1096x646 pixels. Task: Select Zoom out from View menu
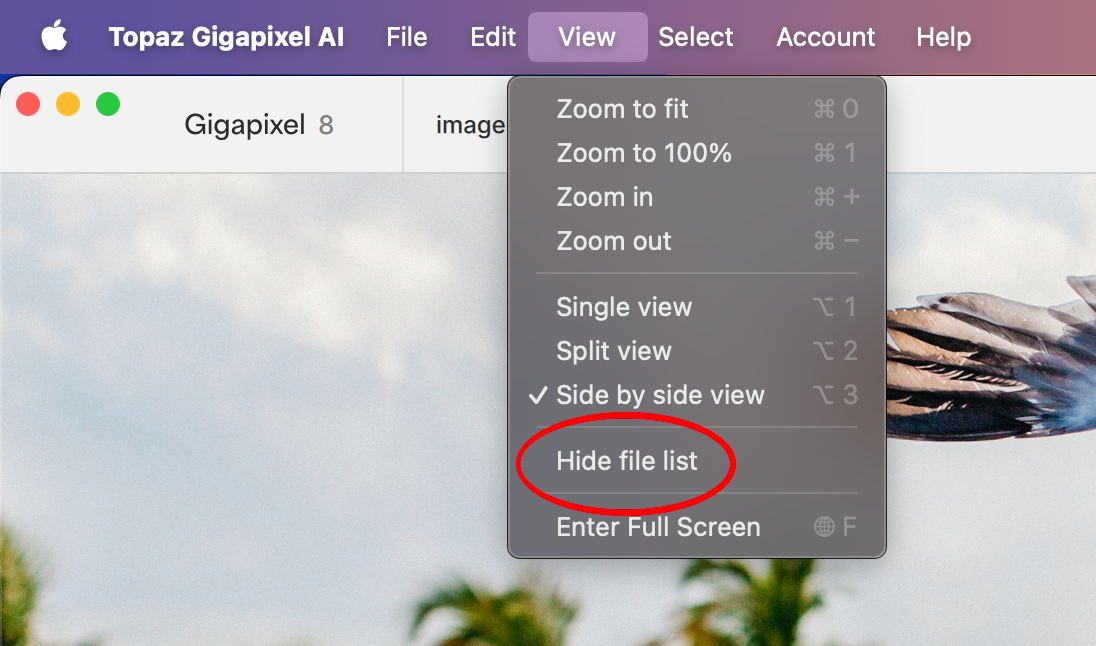click(x=614, y=241)
